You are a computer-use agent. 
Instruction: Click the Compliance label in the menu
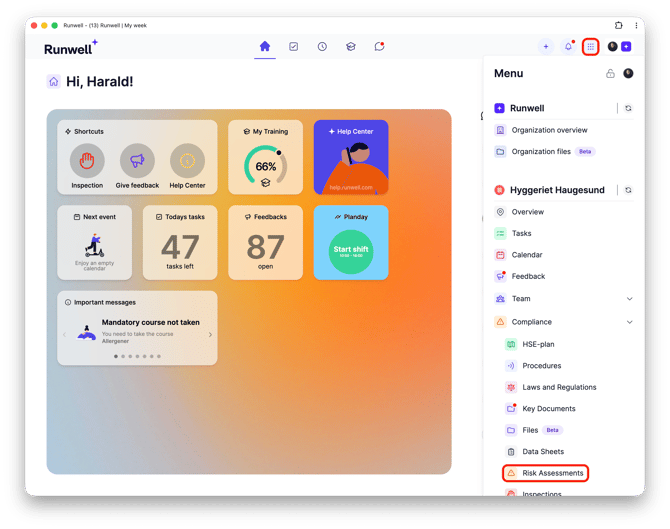pyautogui.click(x=532, y=322)
